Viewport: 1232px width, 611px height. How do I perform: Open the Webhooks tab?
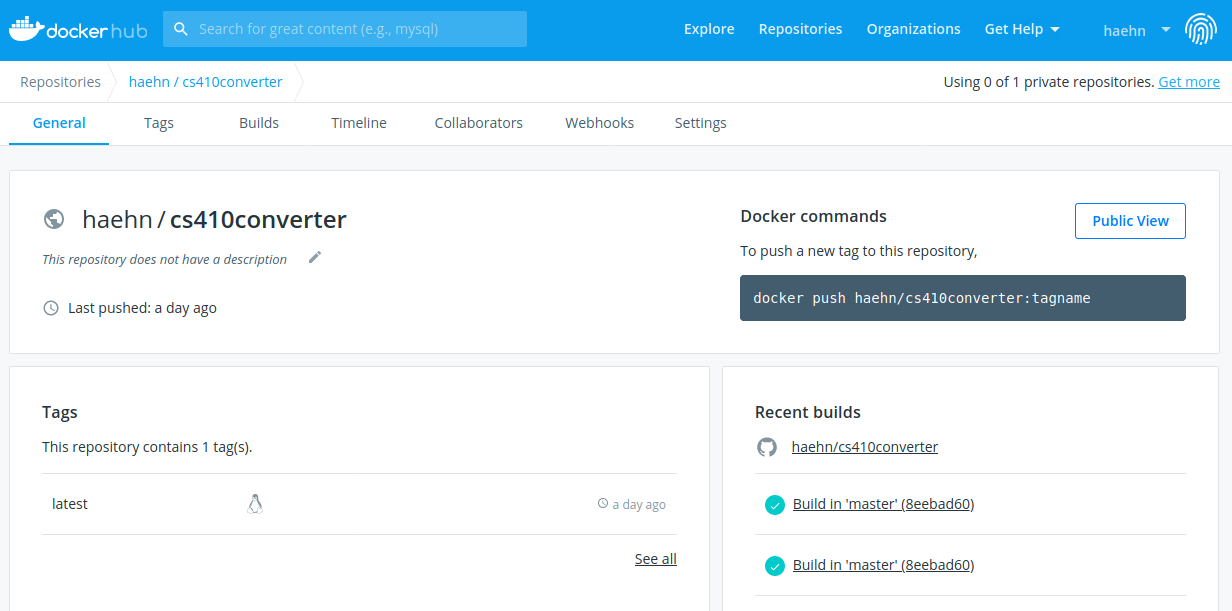600,123
